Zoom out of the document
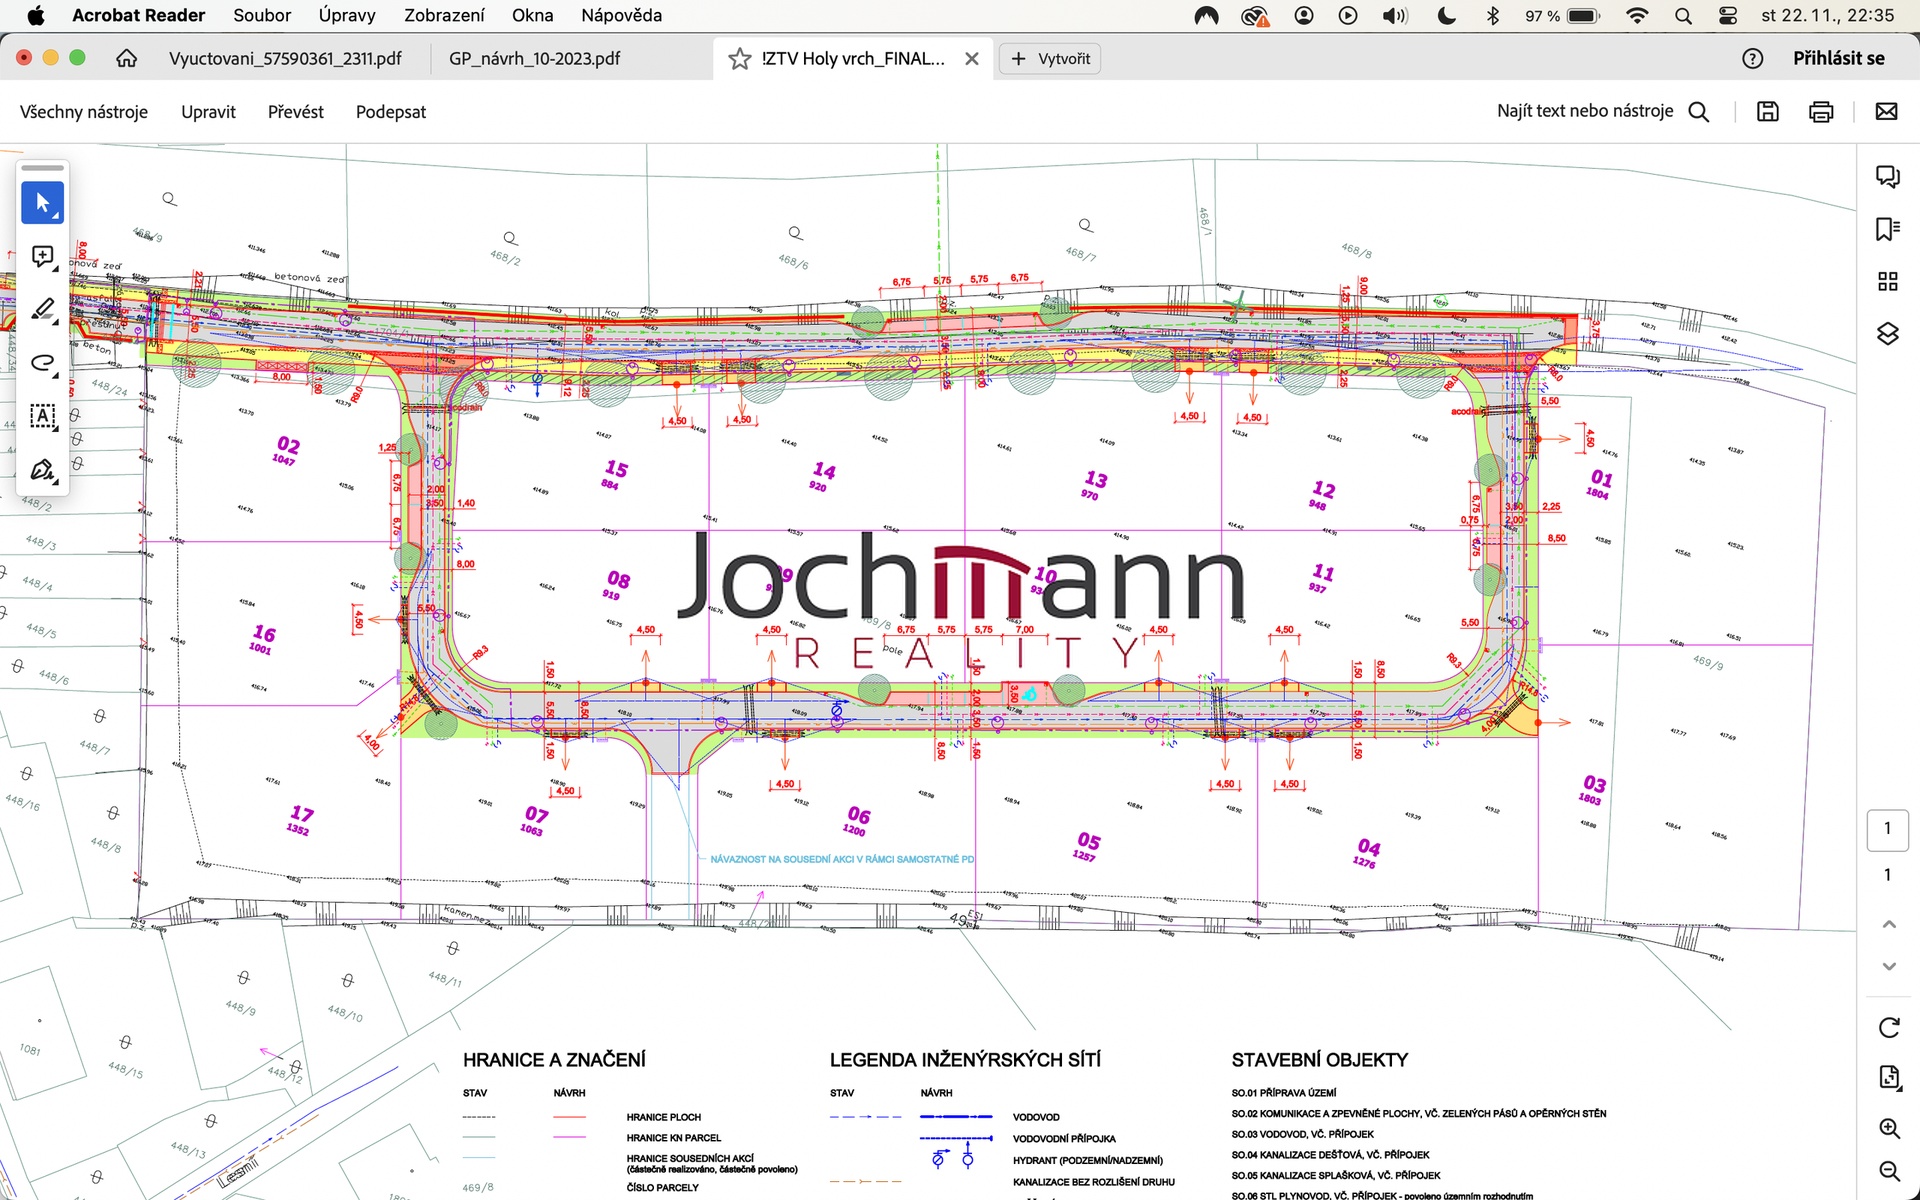Viewport: 1920px width, 1200px height. [x=1888, y=1171]
